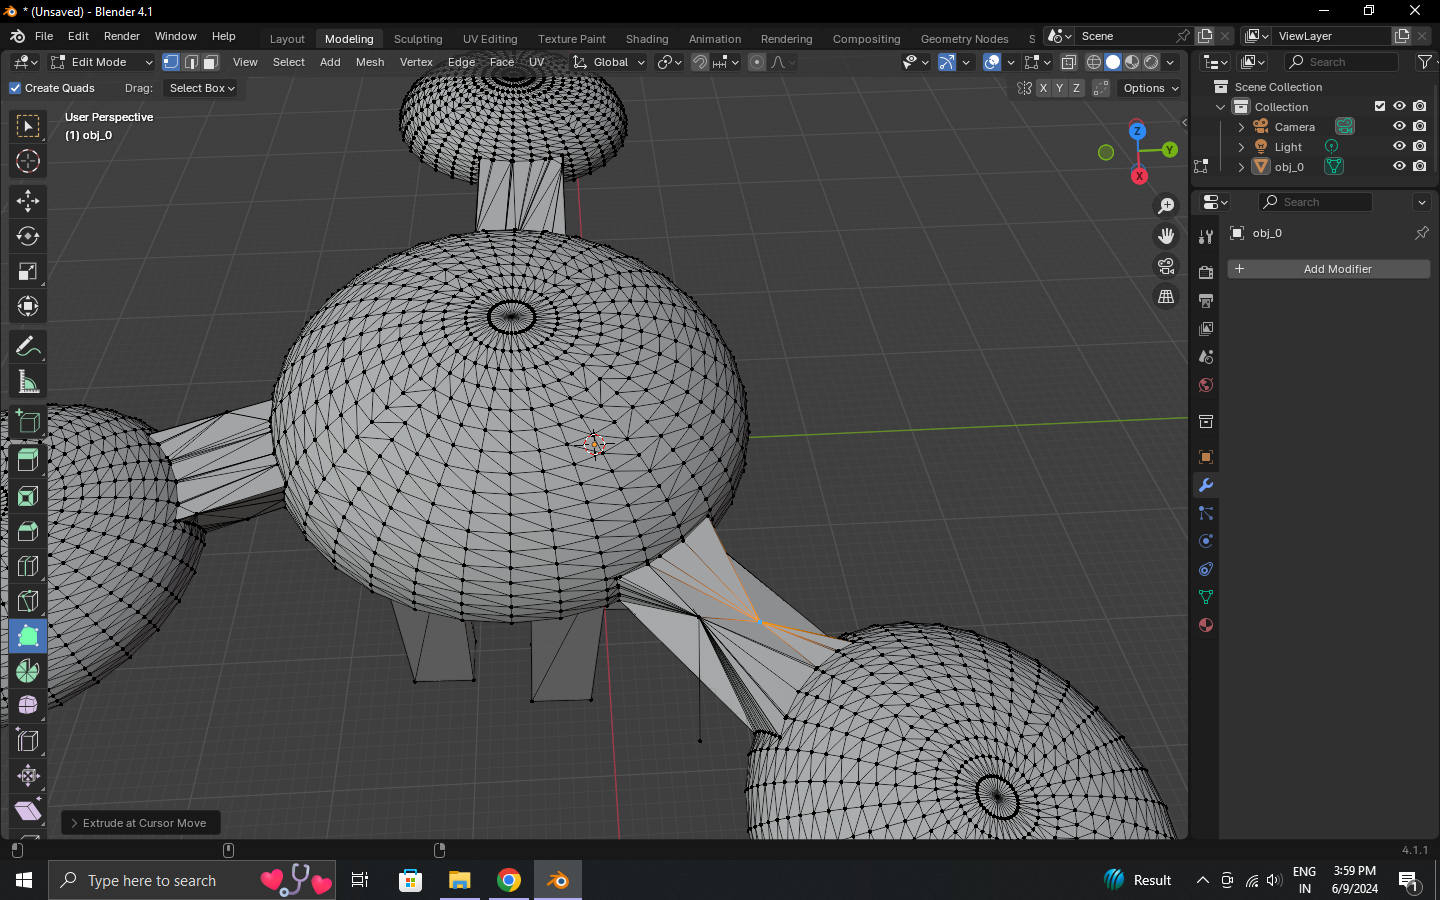Image resolution: width=1440 pixels, height=900 pixels.
Task: Open the Physics properties tab
Action: [1206, 541]
